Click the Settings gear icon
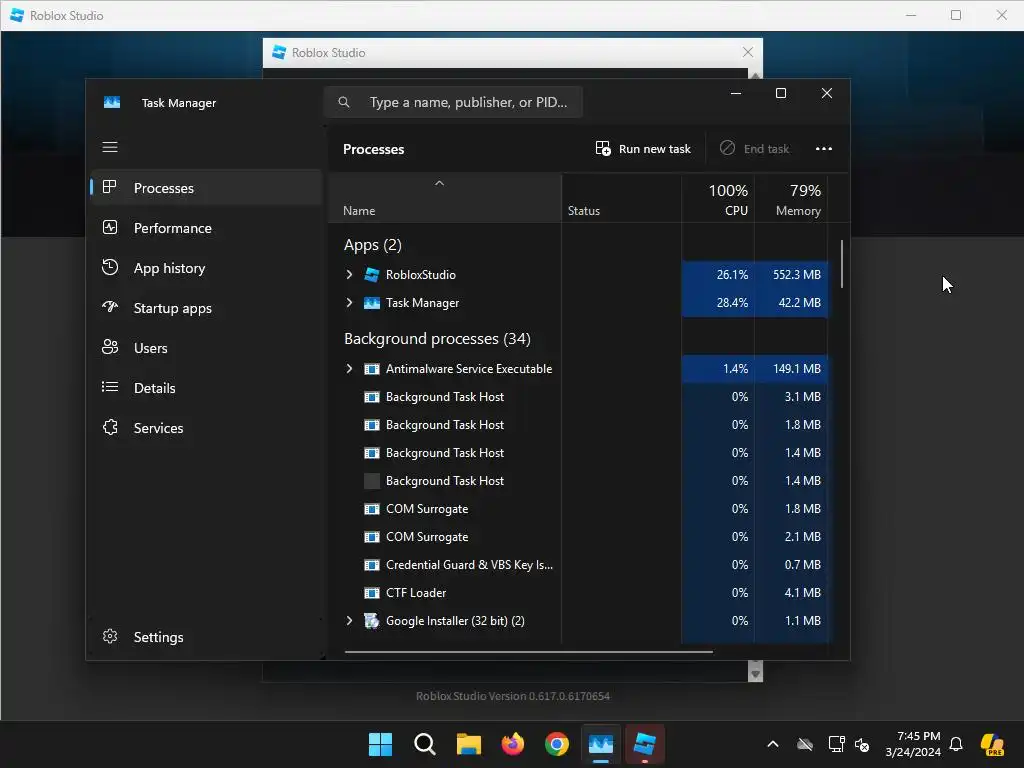 [110, 636]
